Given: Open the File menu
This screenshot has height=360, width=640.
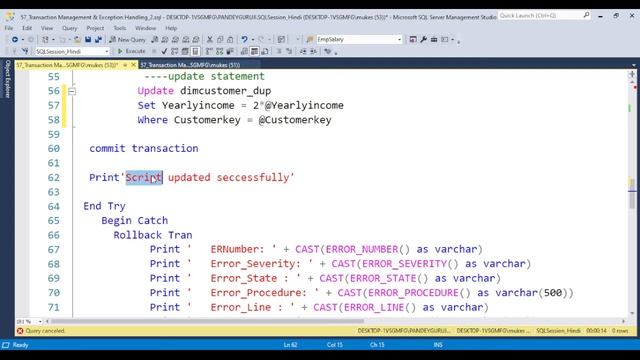Looking at the screenshot, I should click(x=9, y=28).
